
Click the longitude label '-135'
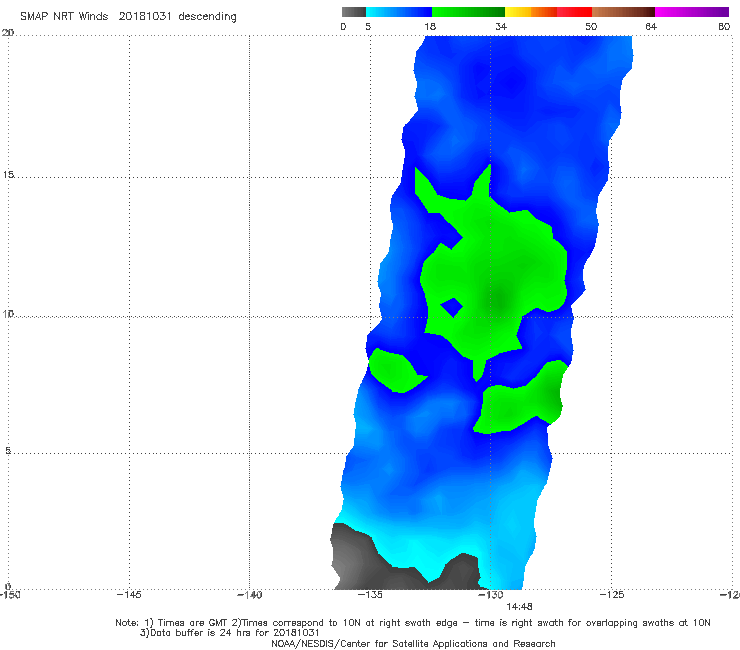370,595
